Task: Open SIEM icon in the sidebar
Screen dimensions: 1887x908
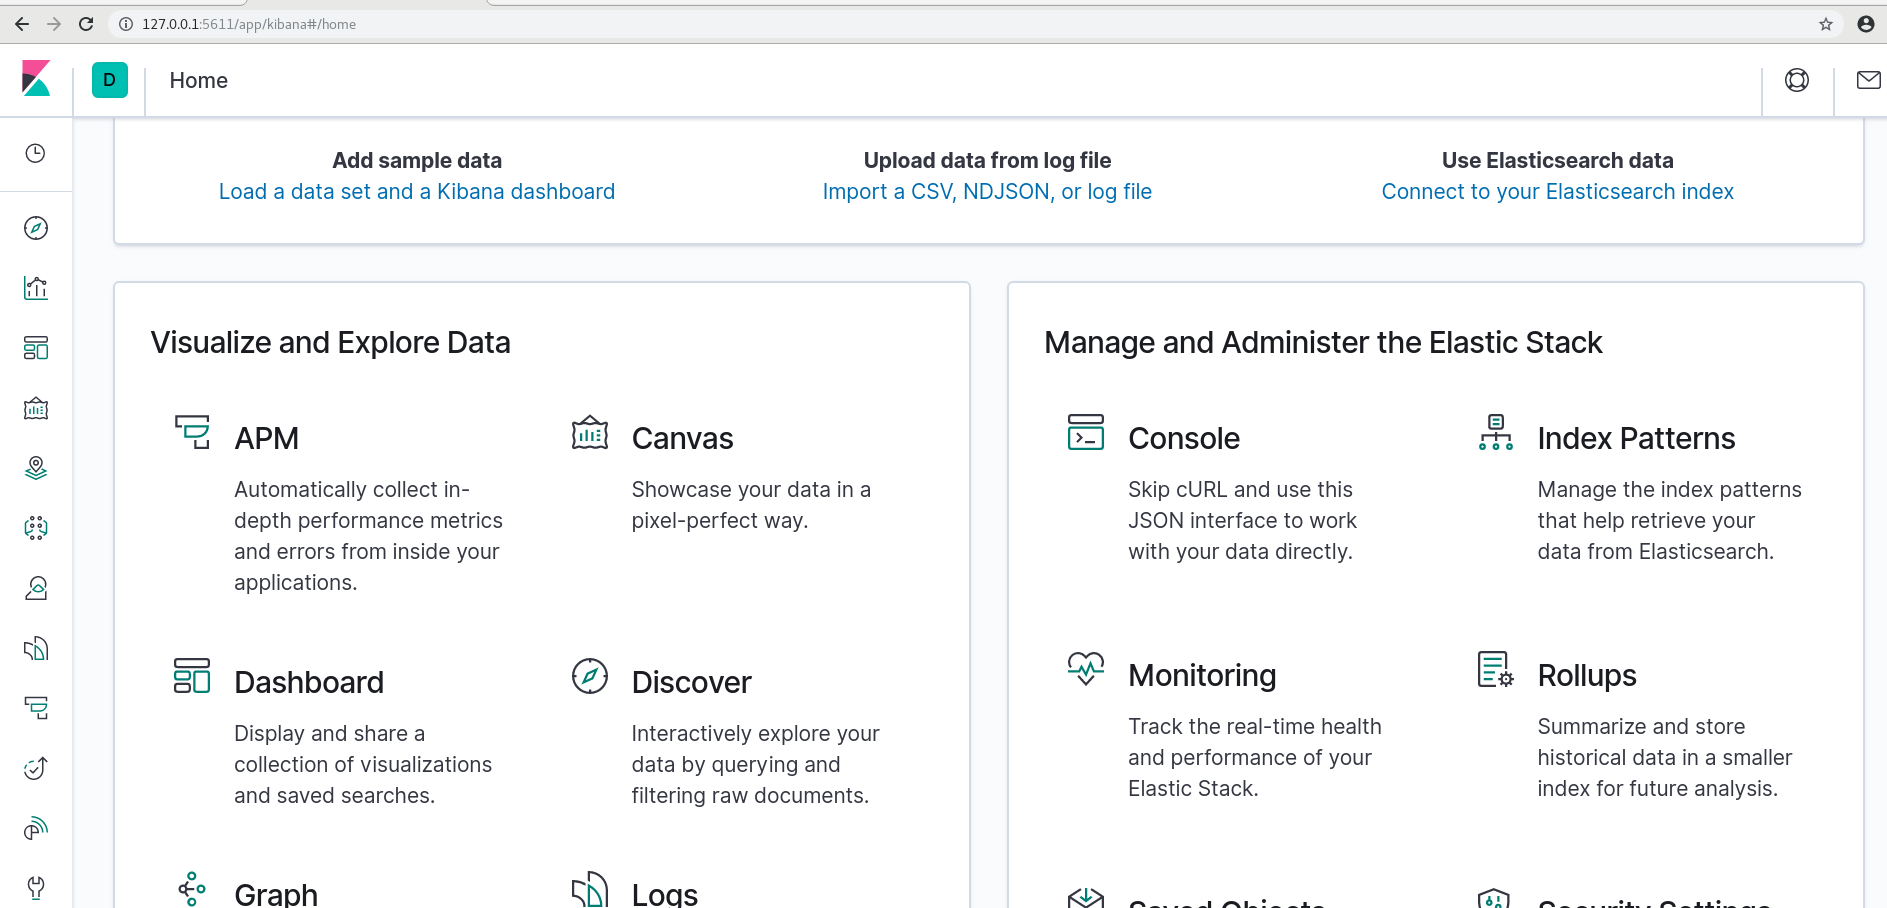Action: click(x=36, y=828)
